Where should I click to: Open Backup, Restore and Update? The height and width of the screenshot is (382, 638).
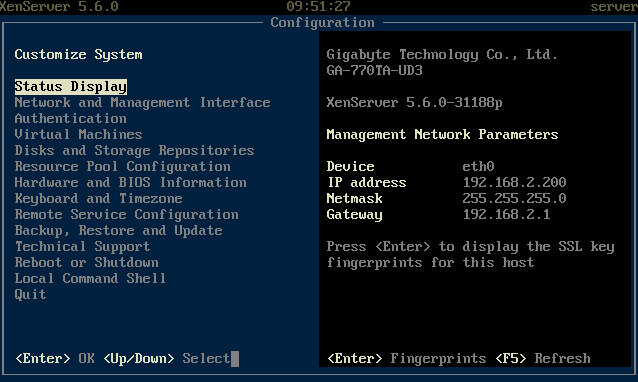(118, 231)
